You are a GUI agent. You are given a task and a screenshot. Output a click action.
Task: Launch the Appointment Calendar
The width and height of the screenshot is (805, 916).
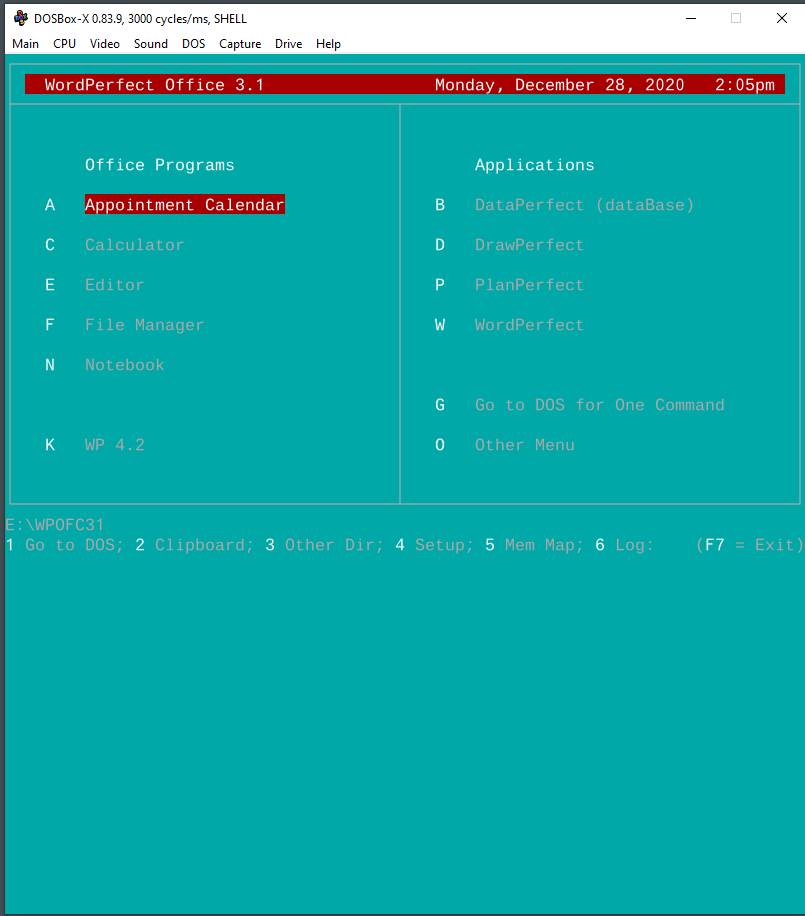point(184,204)
